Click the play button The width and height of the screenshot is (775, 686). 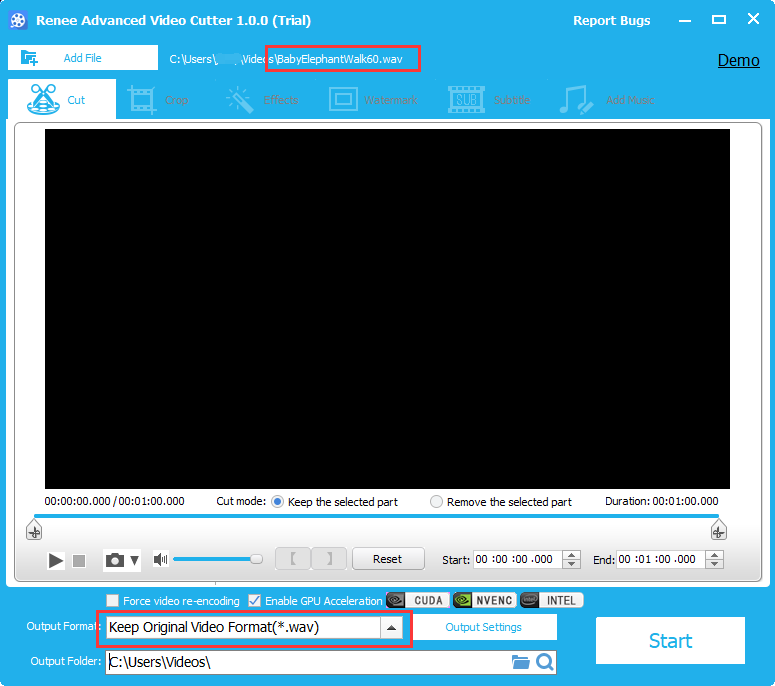pyautogui.click(x=56, y=561)
